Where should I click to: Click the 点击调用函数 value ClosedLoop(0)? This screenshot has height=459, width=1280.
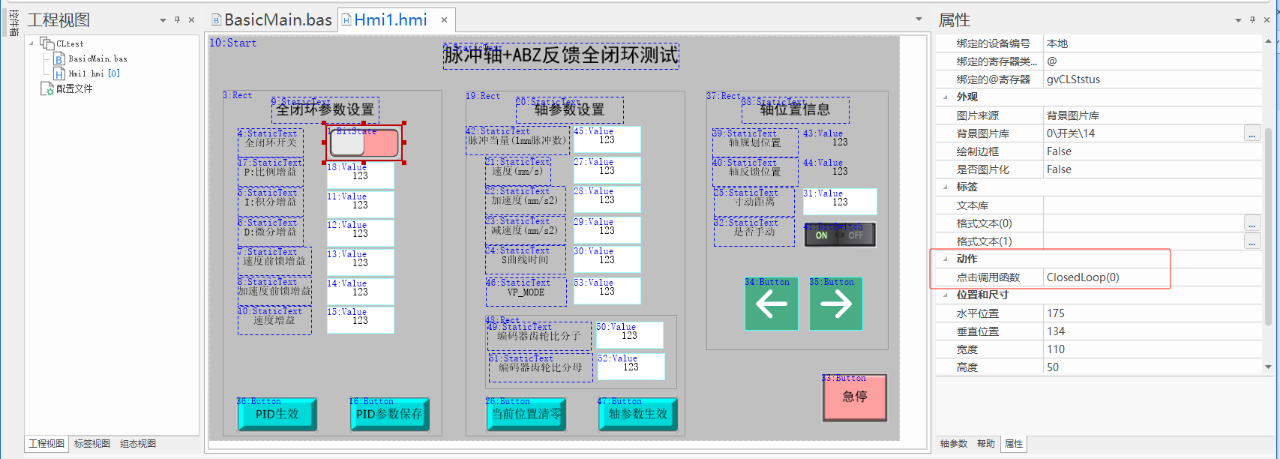pos(1152,277)
